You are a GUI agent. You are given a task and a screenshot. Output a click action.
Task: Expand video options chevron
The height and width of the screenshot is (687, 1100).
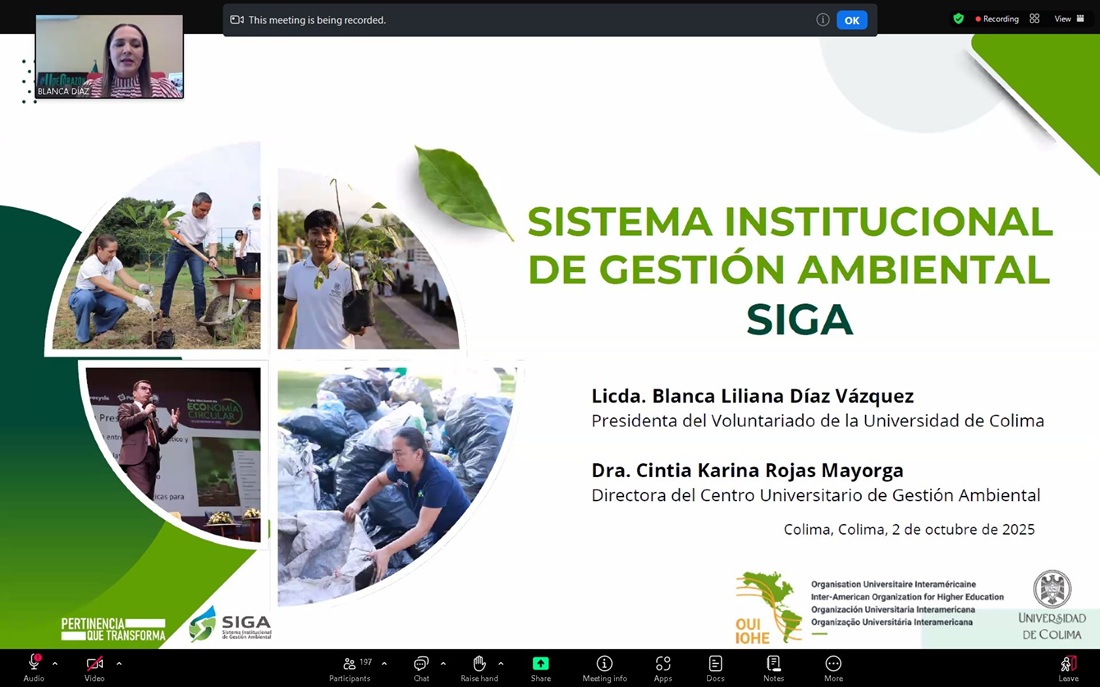coord(119,663)
